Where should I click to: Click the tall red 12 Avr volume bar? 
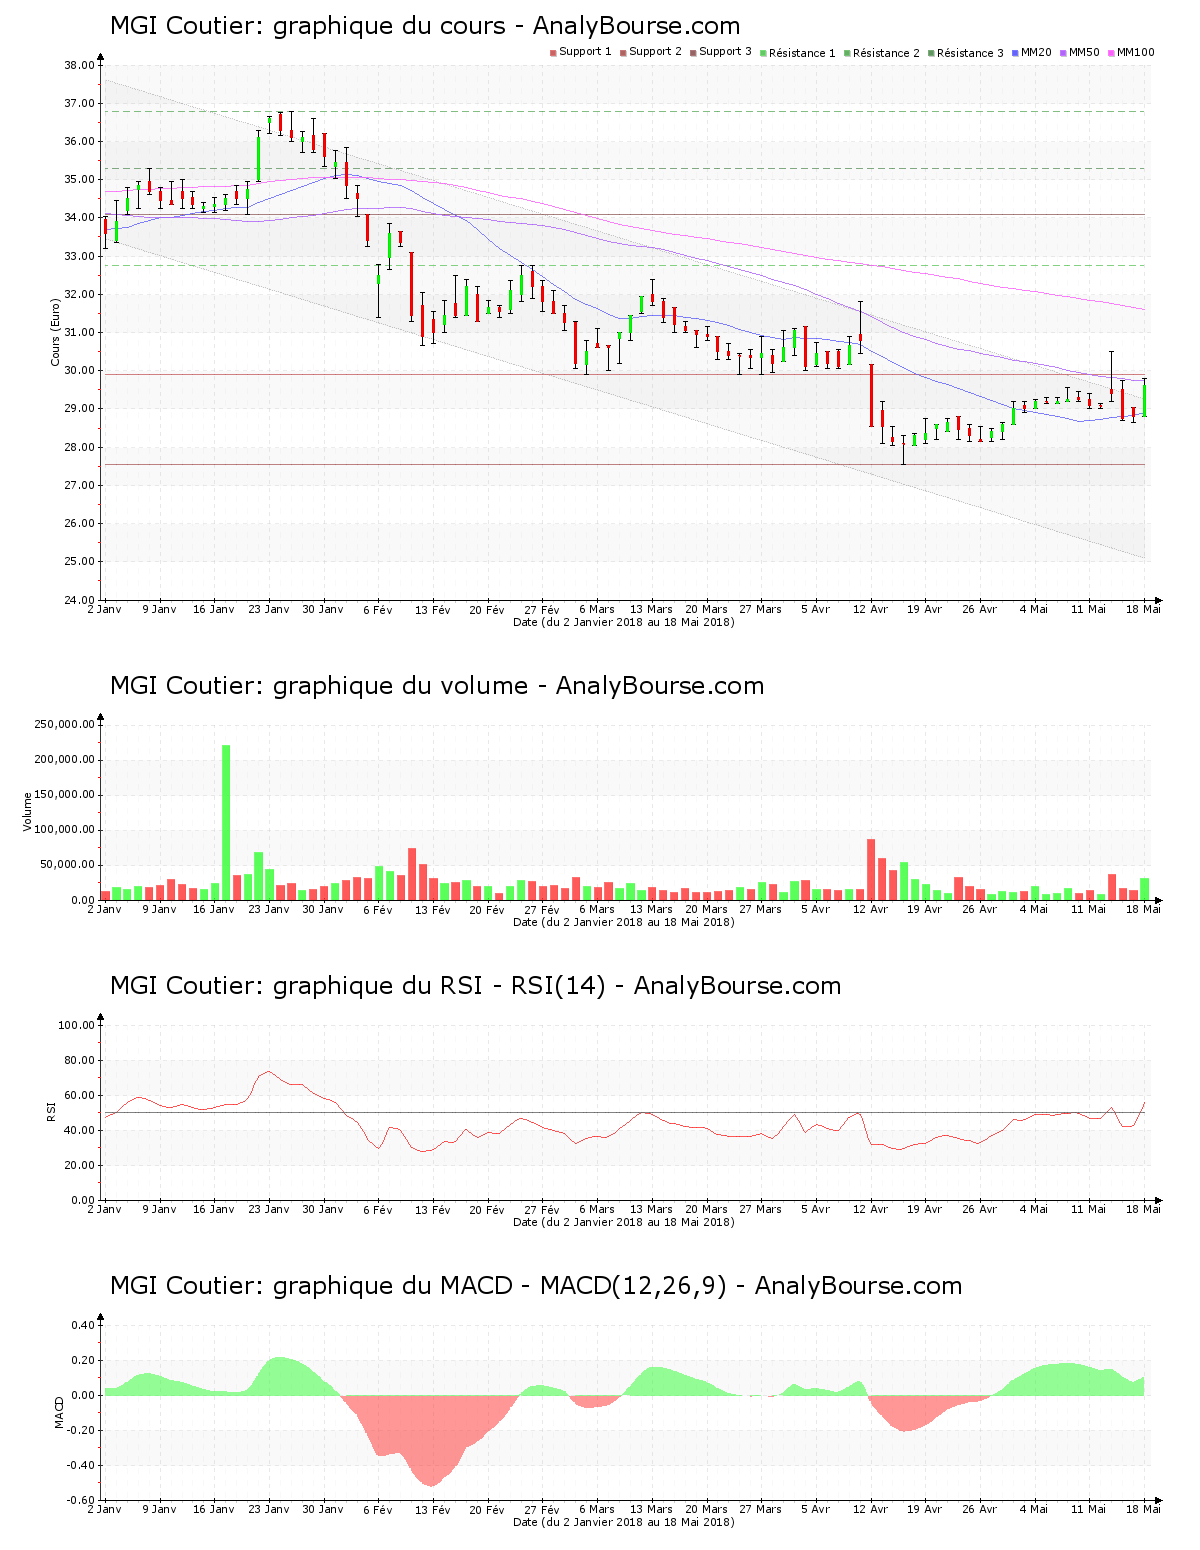click(x=871, y=869)
